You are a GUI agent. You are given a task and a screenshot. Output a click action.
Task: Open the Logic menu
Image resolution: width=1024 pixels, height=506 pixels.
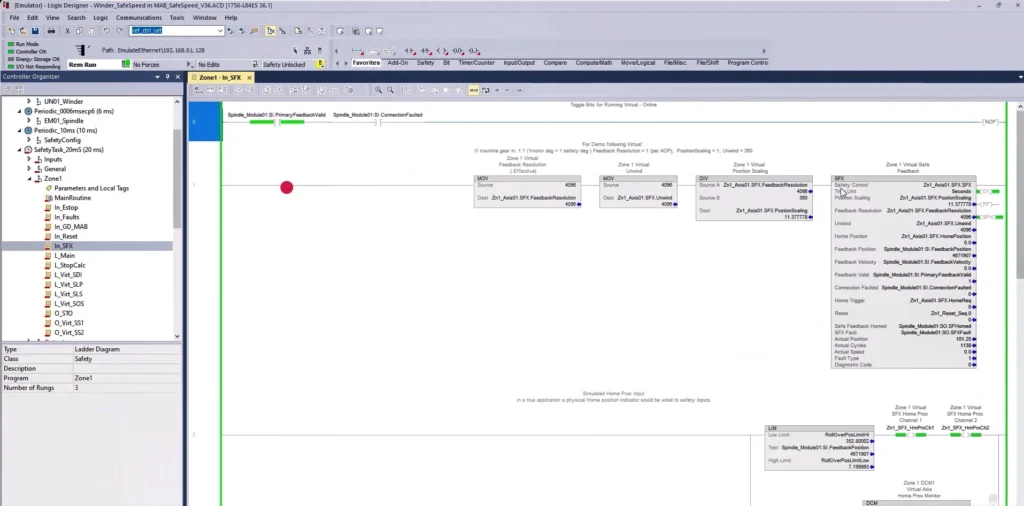click(101, 18)
